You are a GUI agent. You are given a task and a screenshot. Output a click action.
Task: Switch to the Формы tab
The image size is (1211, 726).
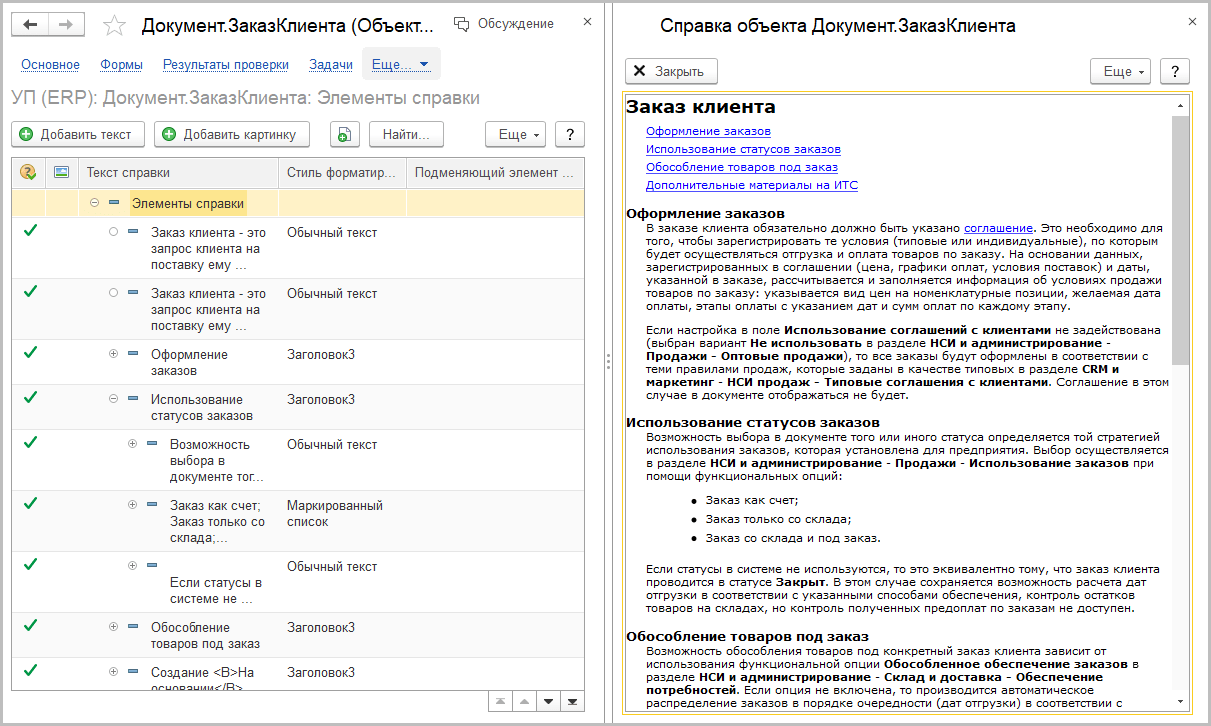pyautogui.click(x=121, y=65)
